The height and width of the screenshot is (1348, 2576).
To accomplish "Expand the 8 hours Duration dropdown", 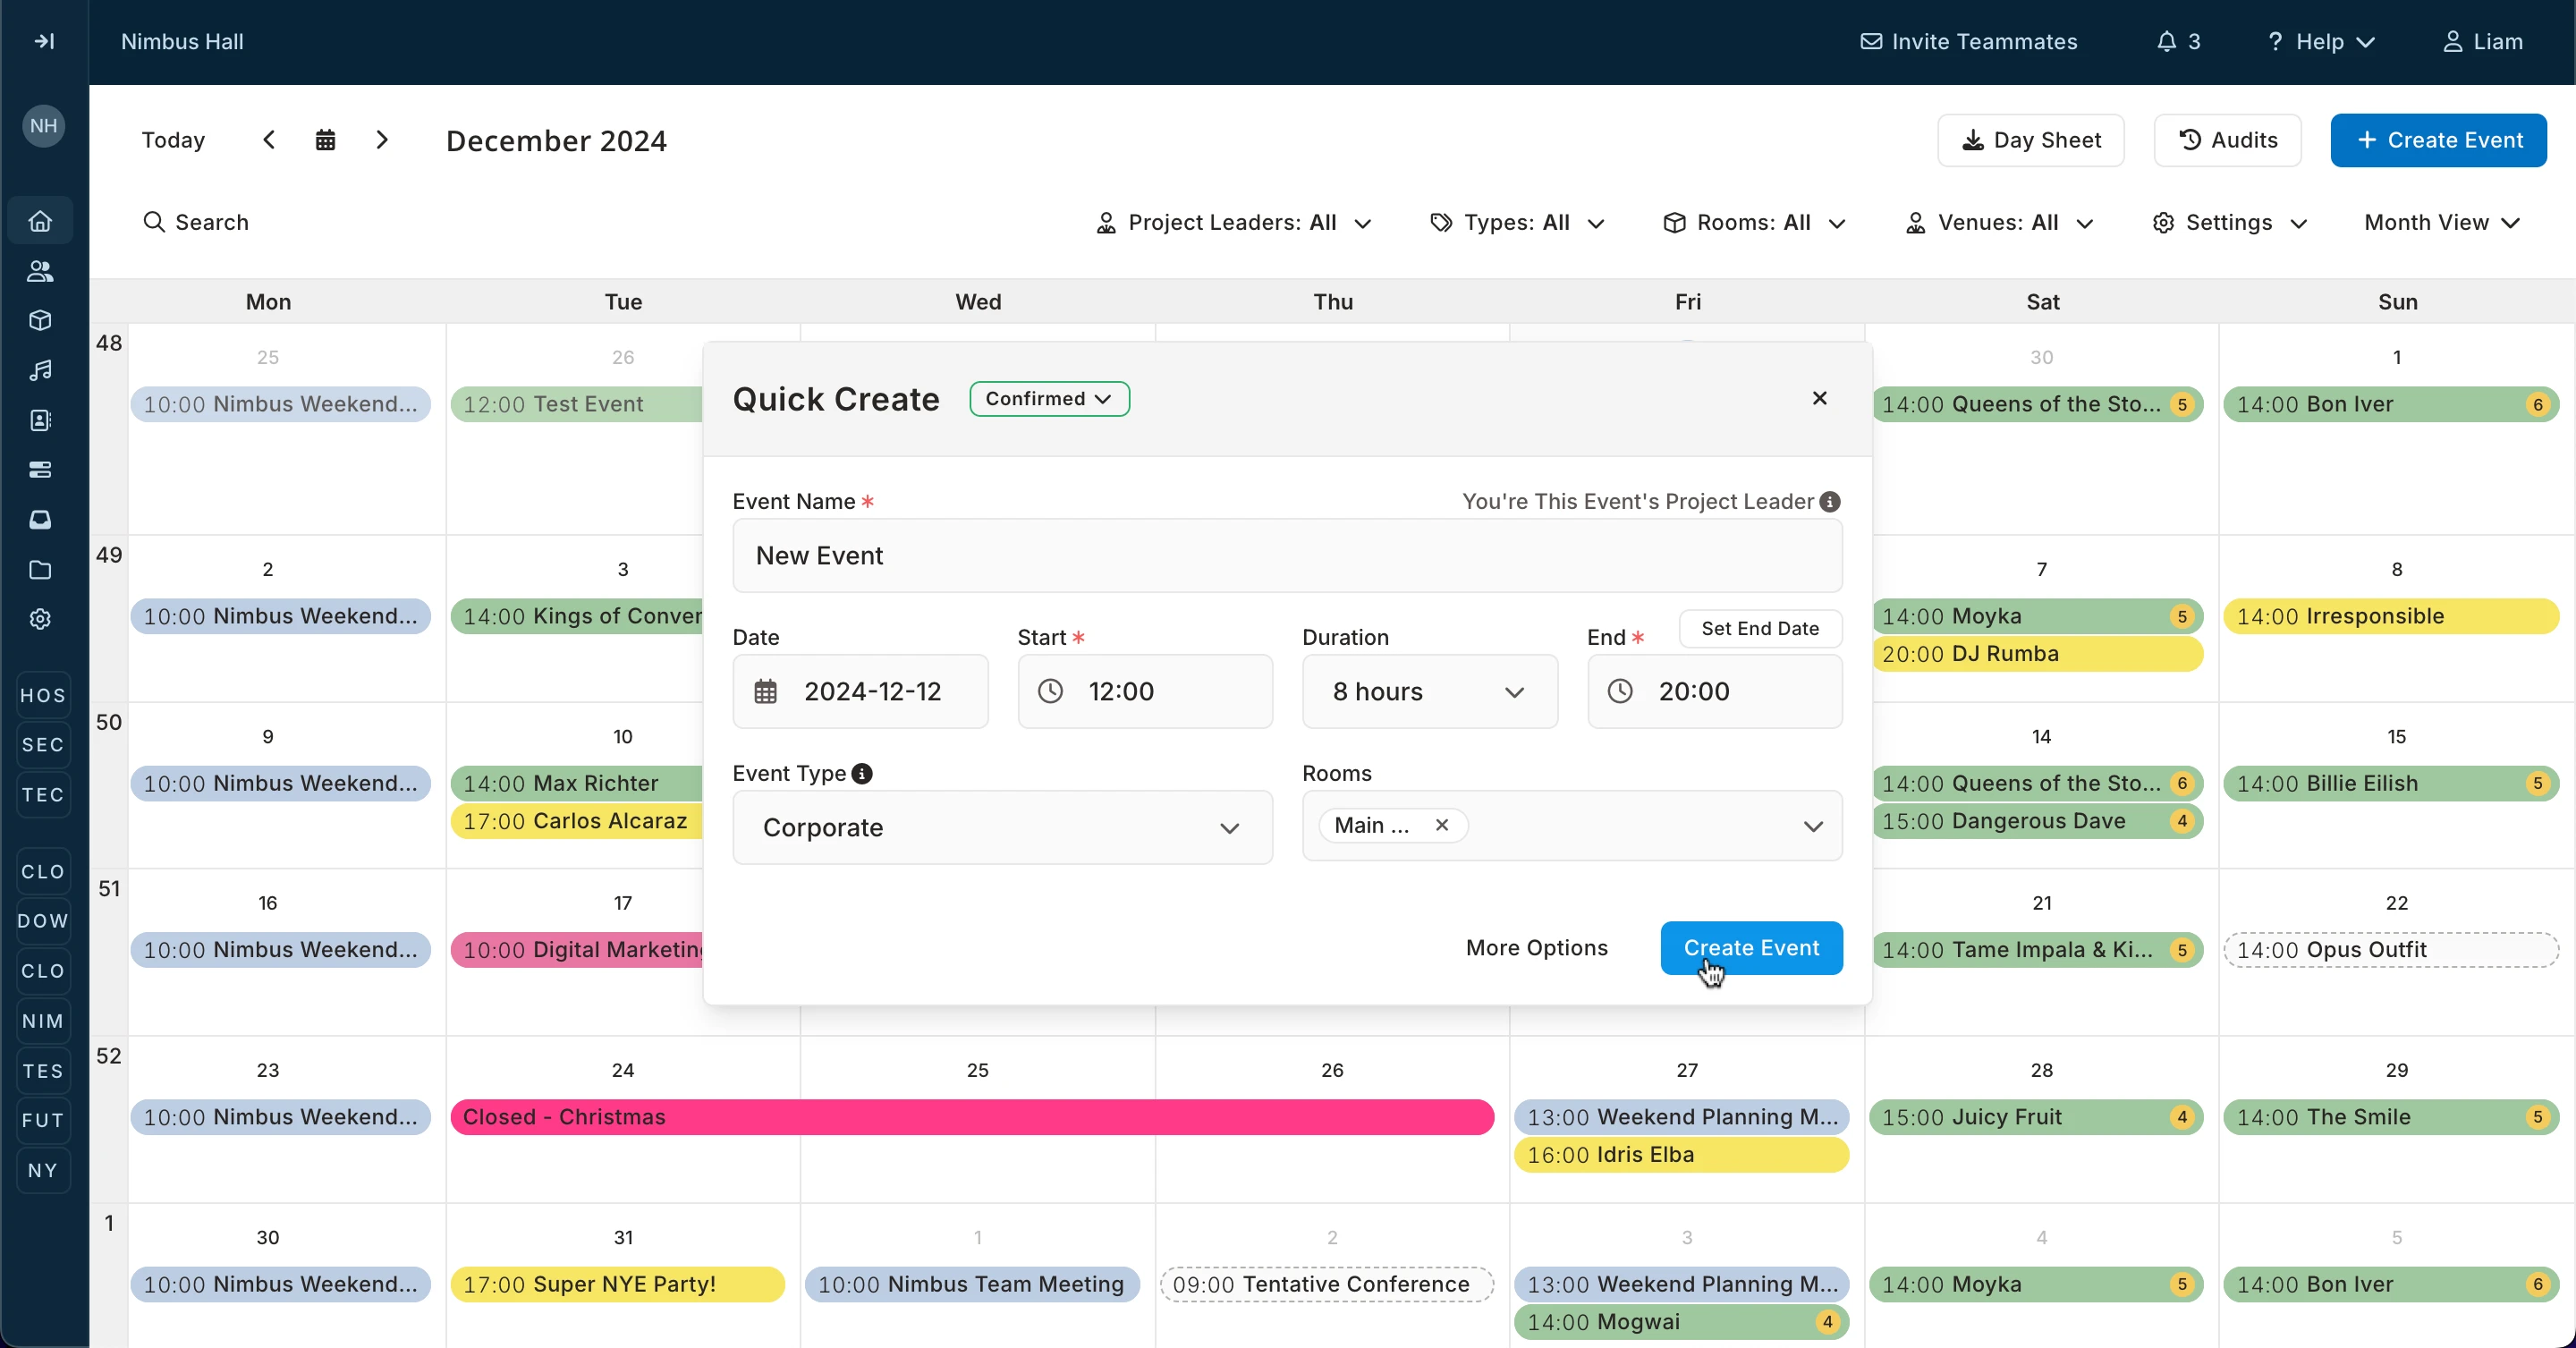I will 1429,692.
